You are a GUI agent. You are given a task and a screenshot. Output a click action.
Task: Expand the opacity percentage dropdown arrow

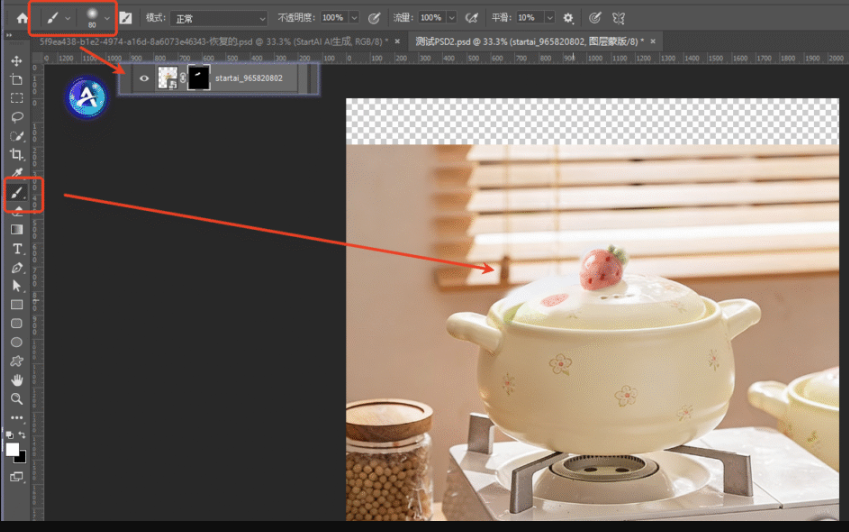pyautogui.click(x=355, y=18)
